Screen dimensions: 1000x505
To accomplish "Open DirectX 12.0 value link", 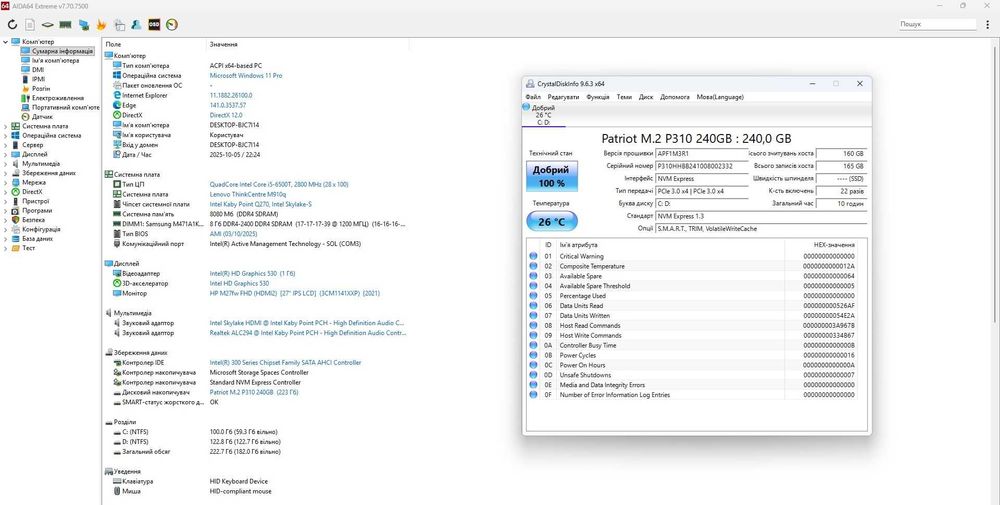I will [226, 115].
